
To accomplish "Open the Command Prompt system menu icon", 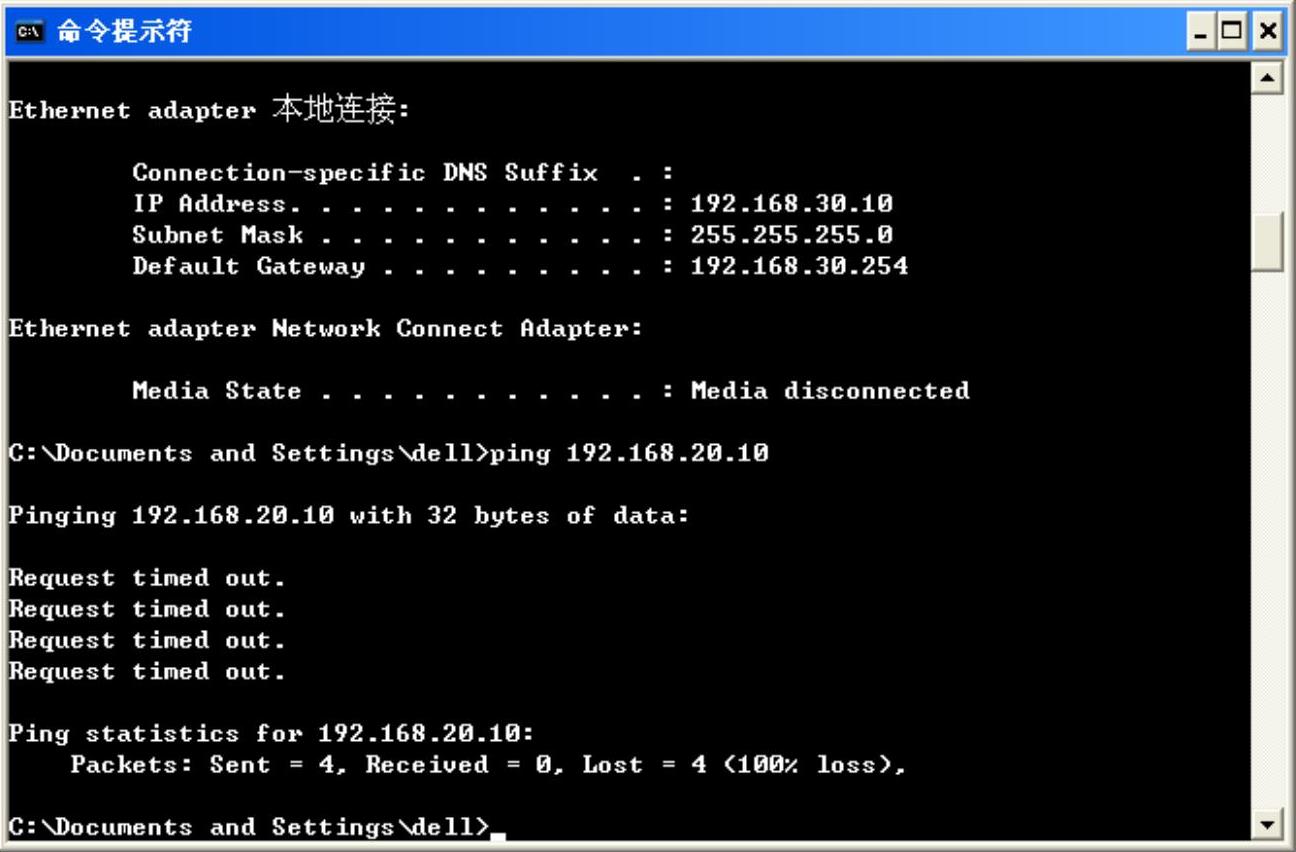I will coord(22,31).
